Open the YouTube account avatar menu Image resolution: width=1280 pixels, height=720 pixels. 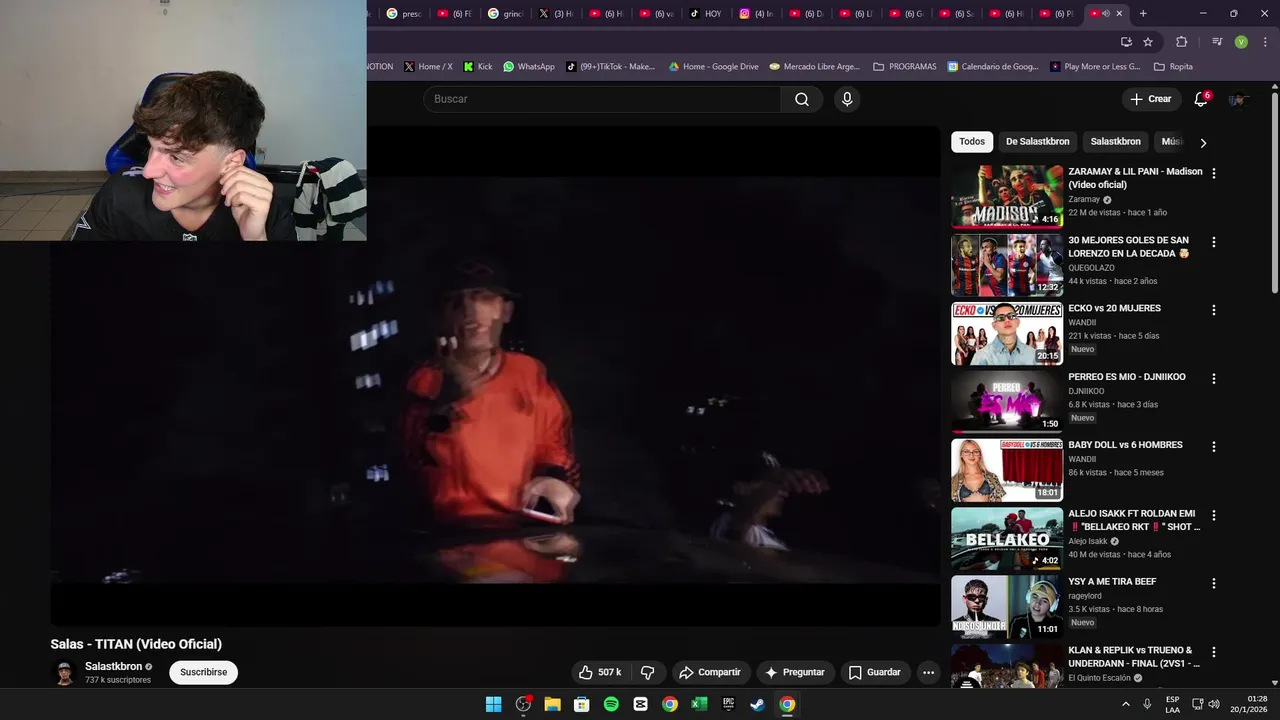point(1238,99)
